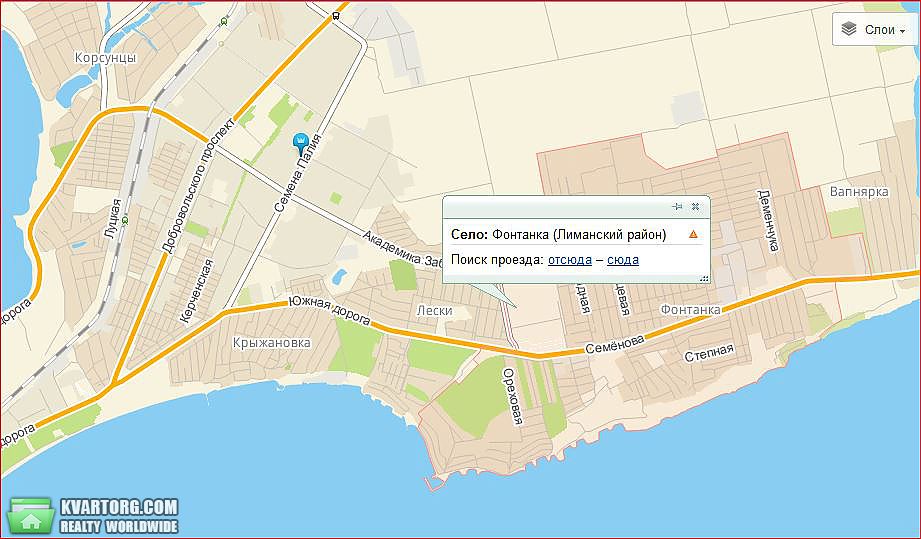Click the Семена Палия street label
This screenshot has height=539, width=921.
298,173
